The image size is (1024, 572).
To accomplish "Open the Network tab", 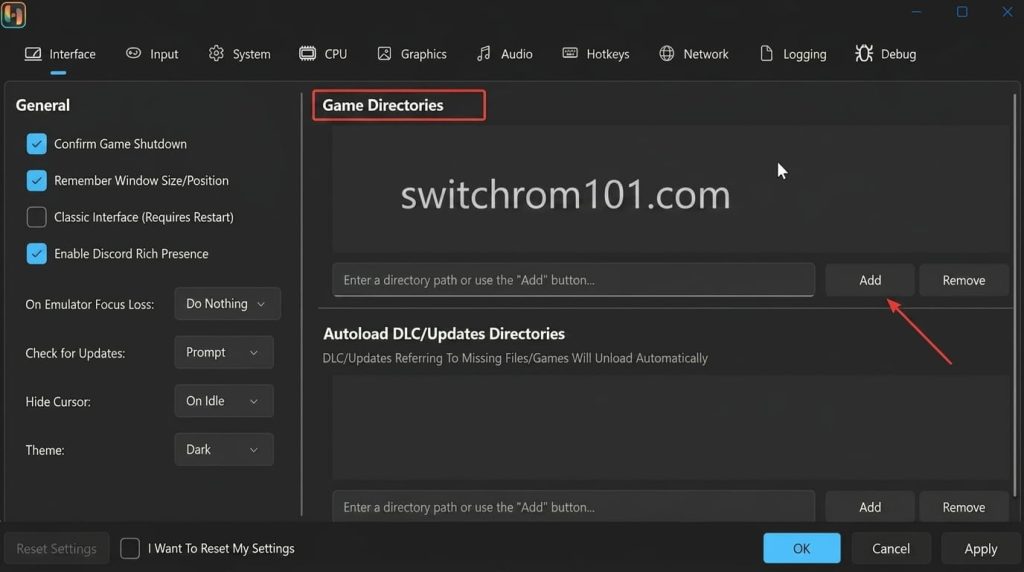I will tap(694, 54).
